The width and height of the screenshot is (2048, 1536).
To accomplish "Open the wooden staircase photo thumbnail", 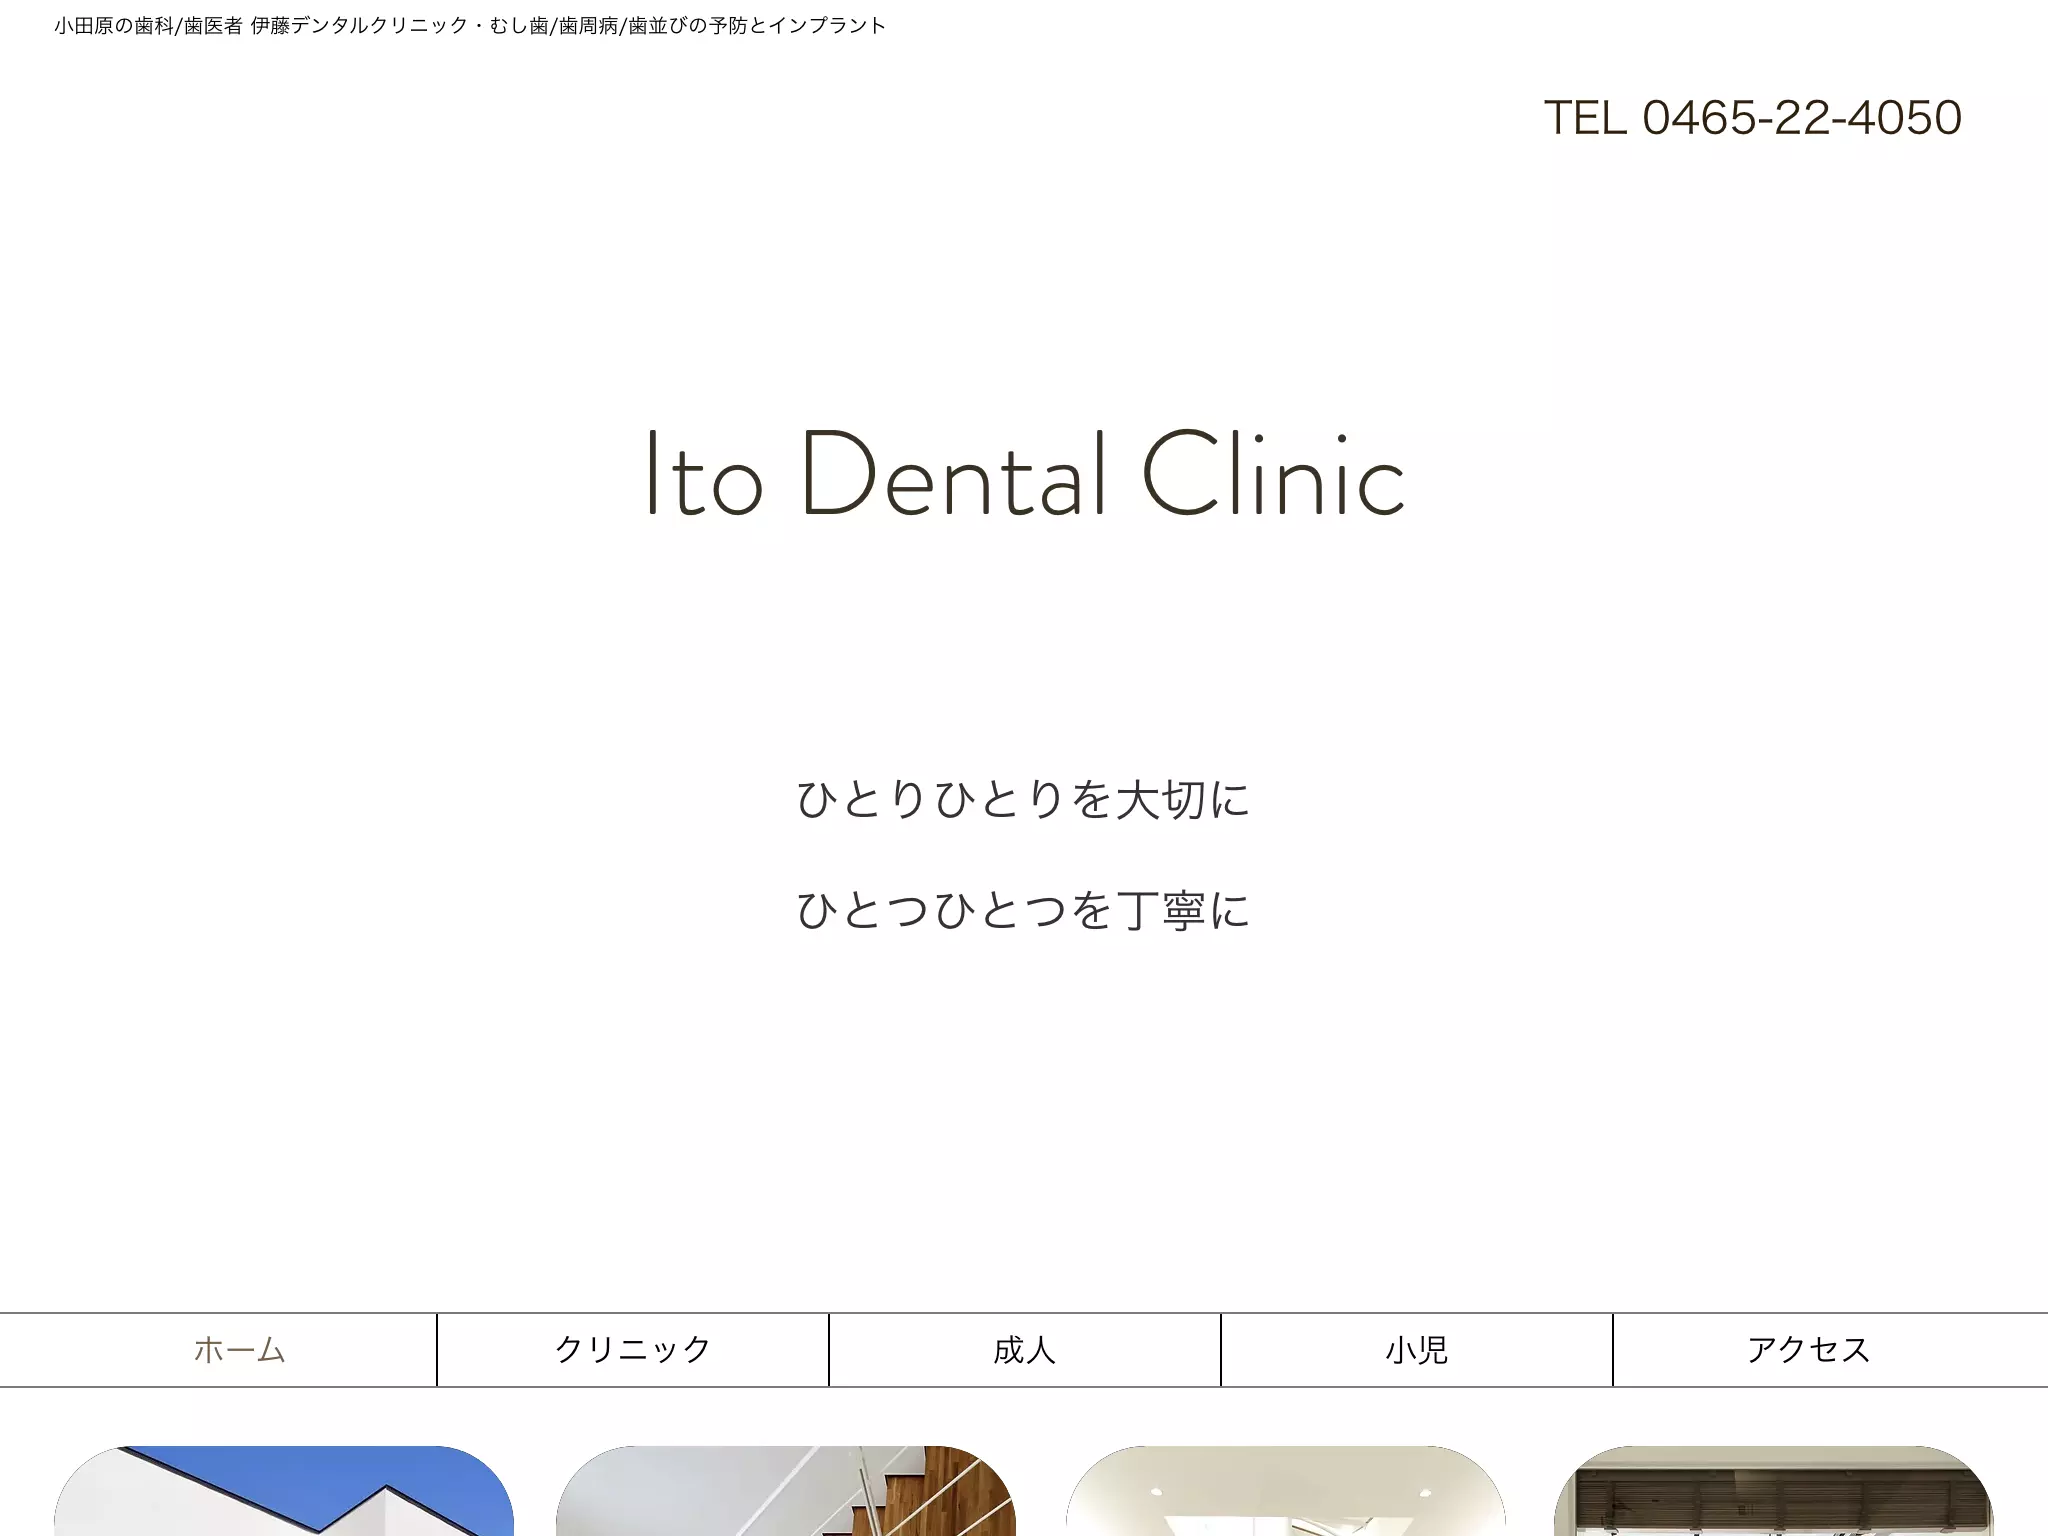I will click(786, 1491).
